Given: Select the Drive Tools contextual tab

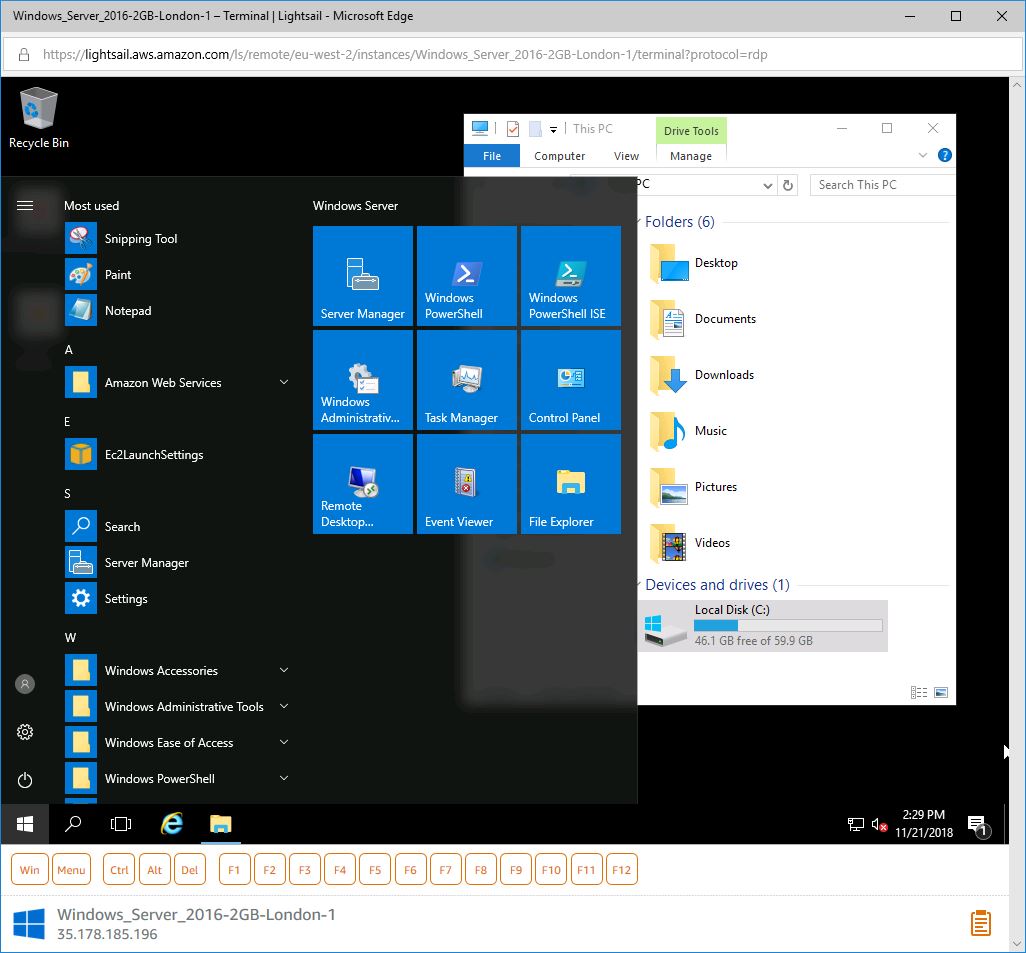Looking at the screenshot, I should tap(691, 131).
